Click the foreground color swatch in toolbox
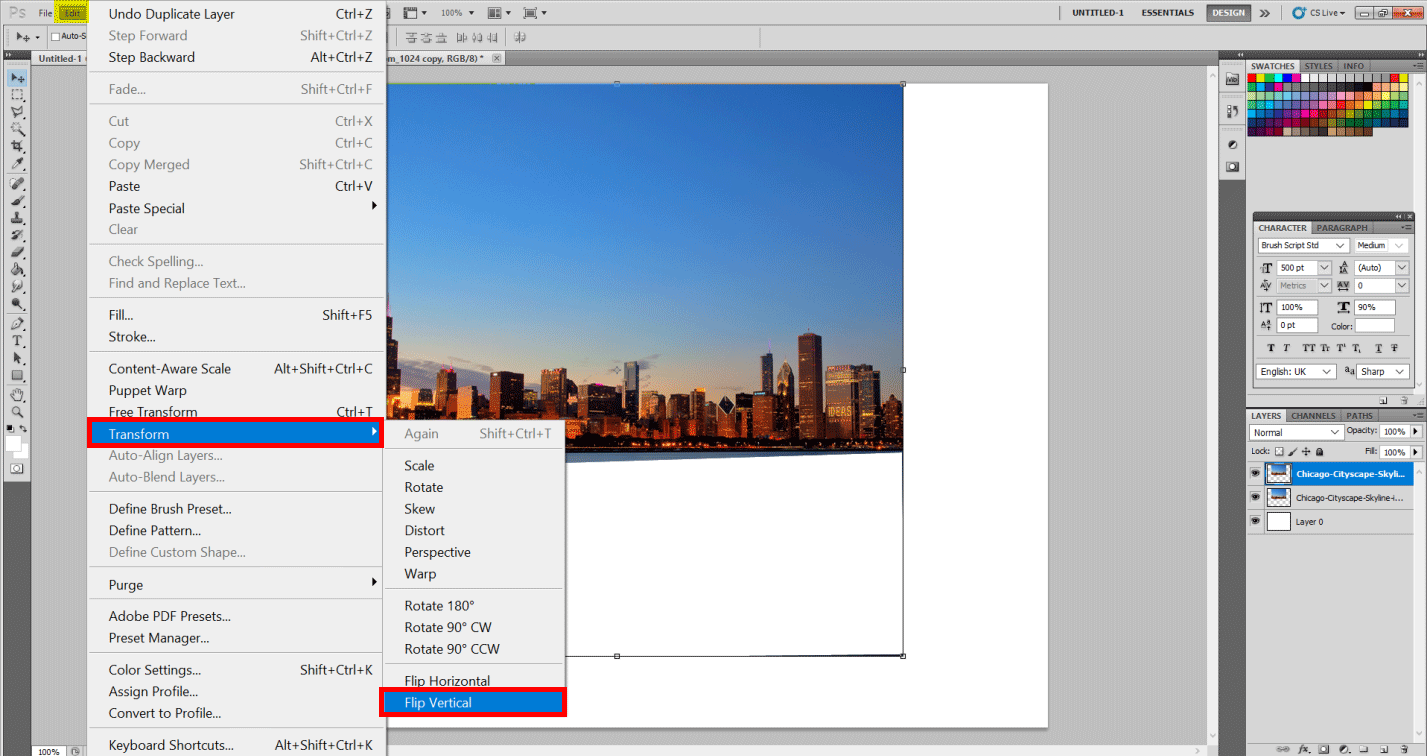The width and height of the screenshot is (1427, 756). (14, 441)
